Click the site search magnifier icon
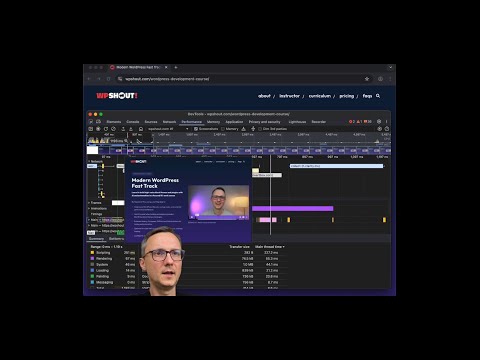 pos(378,96)
